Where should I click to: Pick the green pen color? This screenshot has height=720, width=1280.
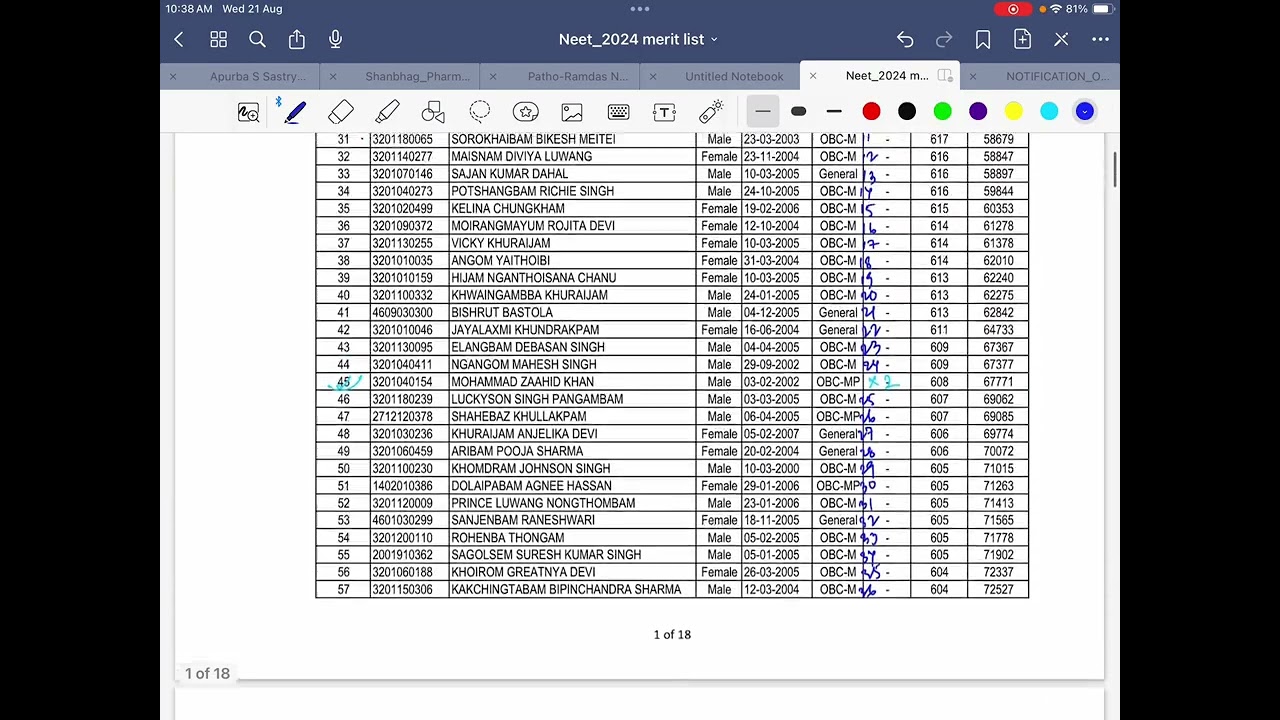coord(942,112)
